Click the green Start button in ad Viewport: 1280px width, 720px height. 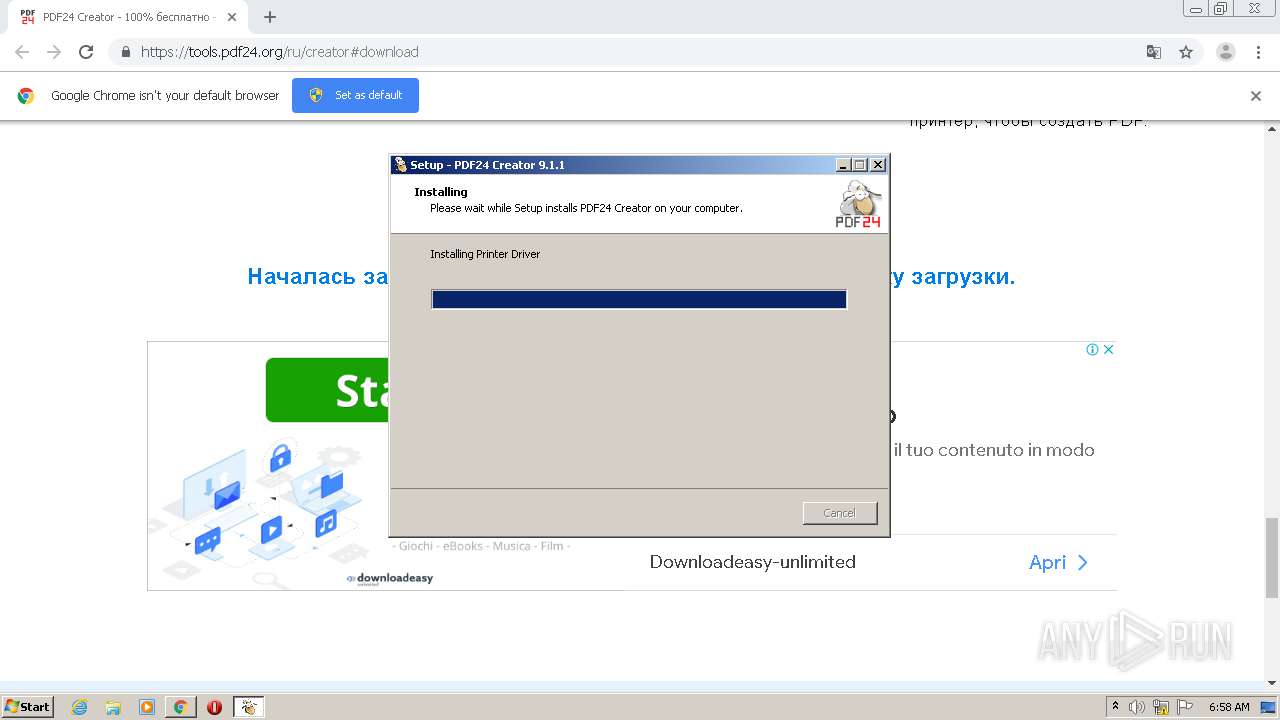click(x=327, y=390)
